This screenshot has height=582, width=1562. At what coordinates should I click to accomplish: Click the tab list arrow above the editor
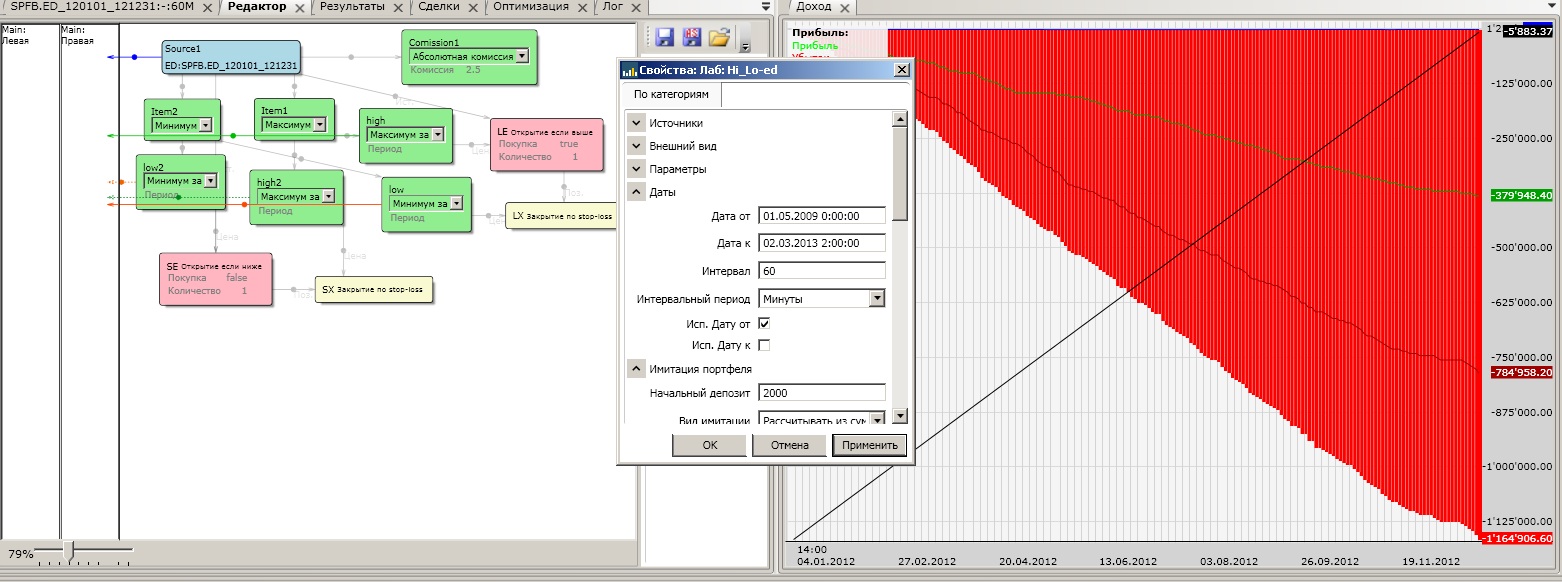766,6
